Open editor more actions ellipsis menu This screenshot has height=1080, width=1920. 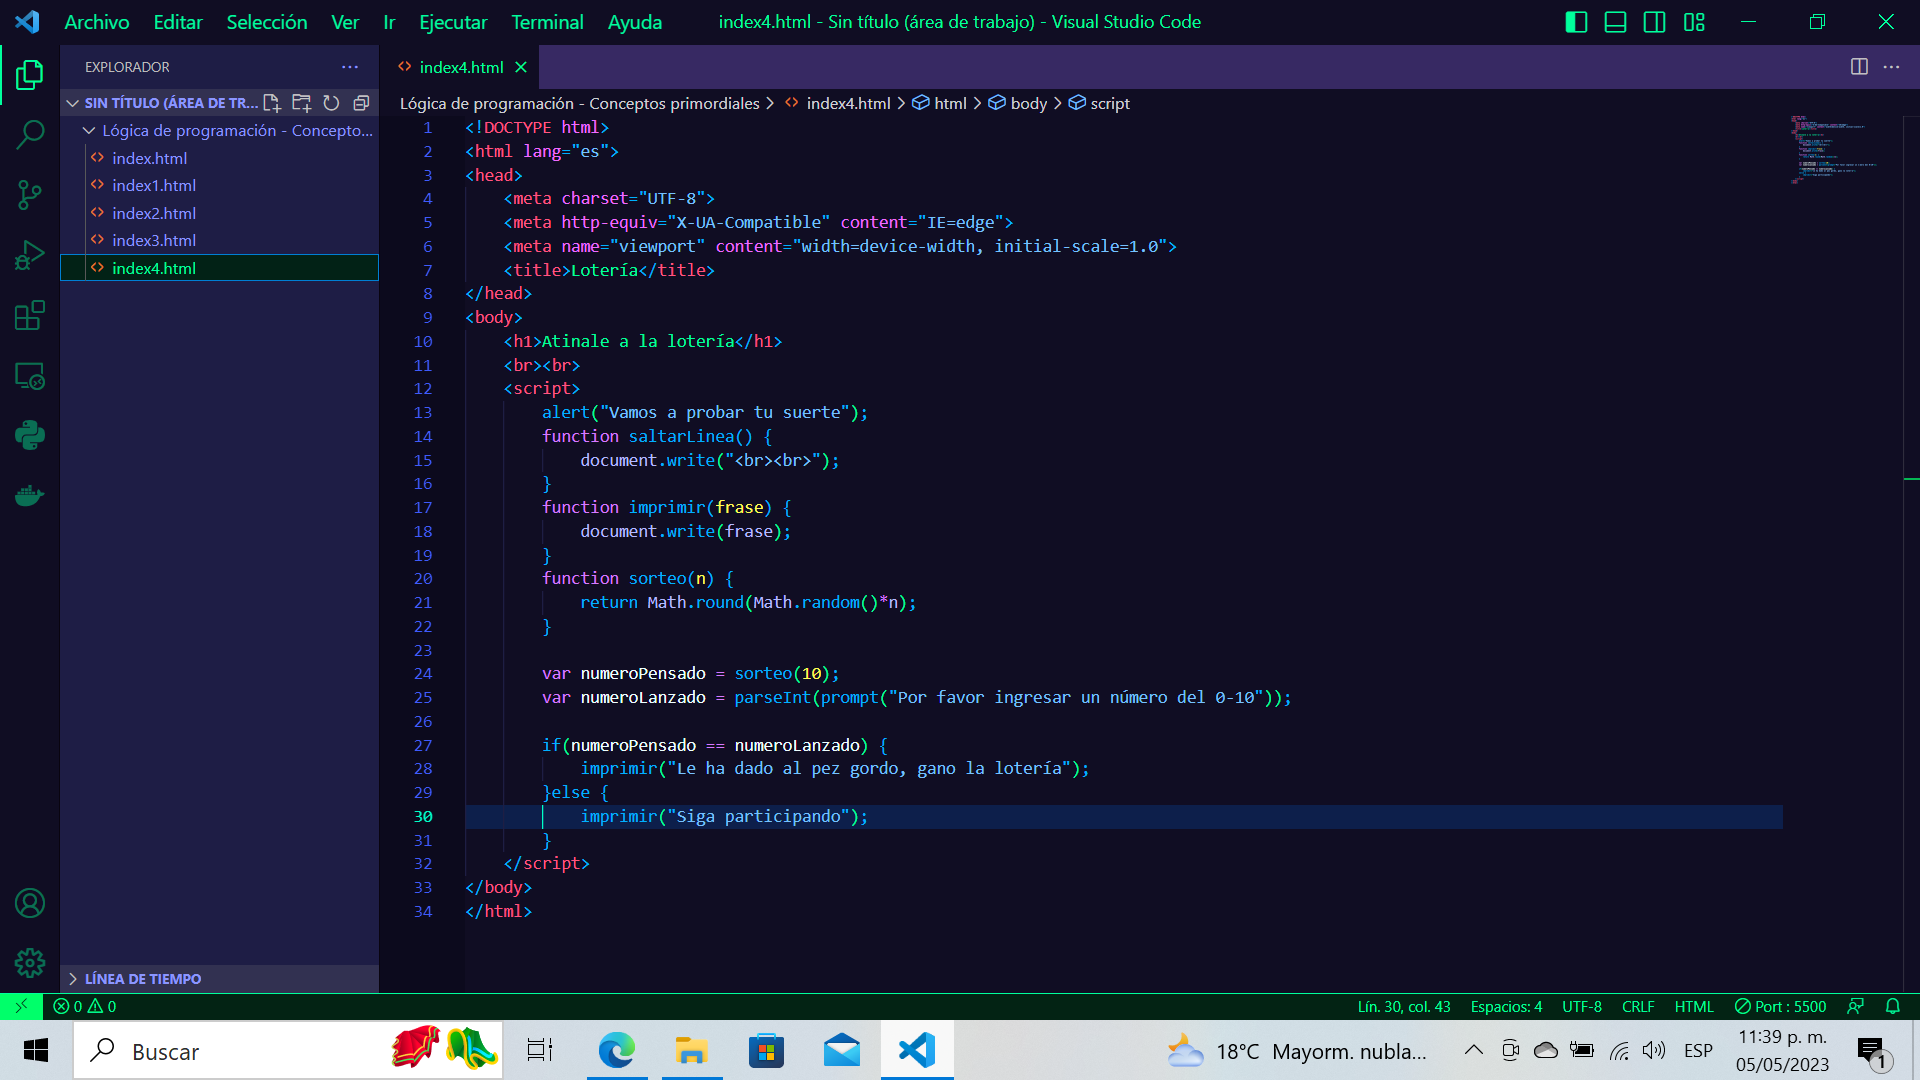1891,67
